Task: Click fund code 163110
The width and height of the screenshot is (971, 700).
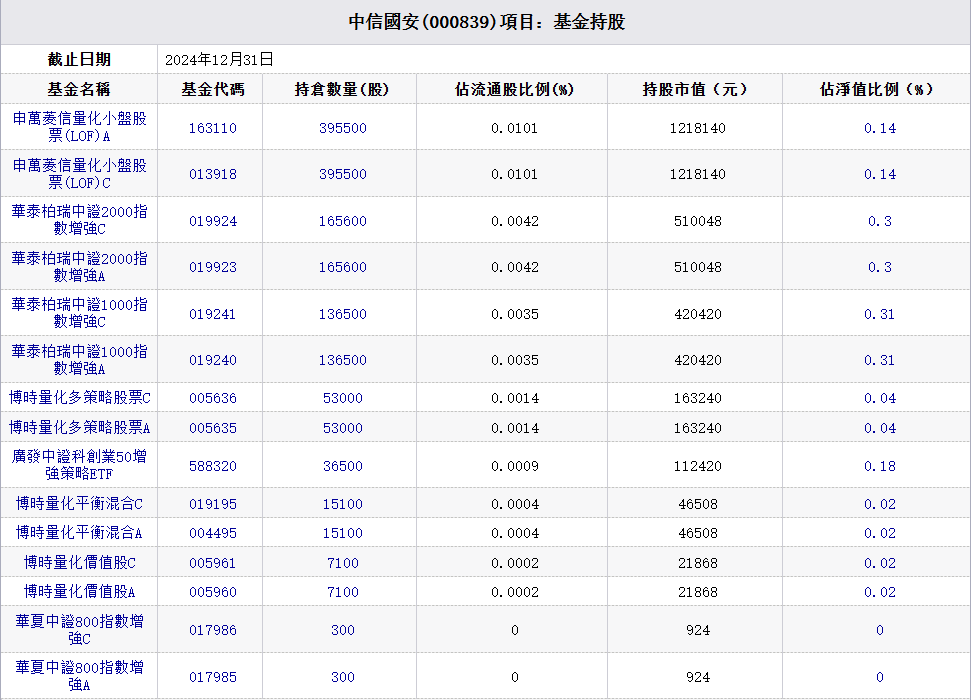Action: [212, 128]
